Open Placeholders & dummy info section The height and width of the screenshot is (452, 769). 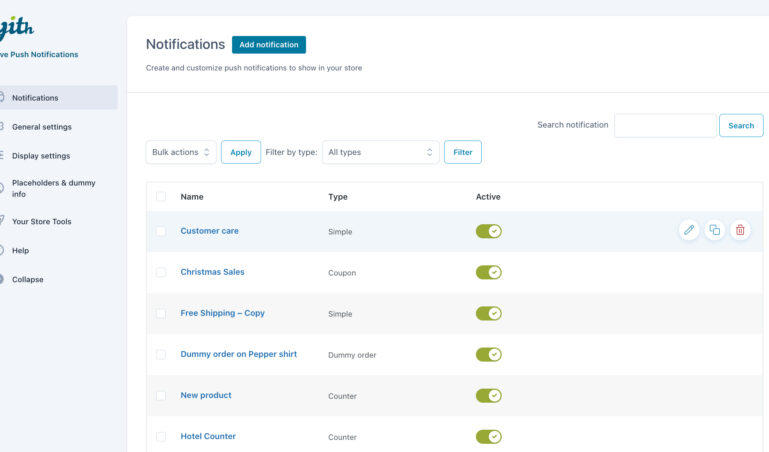click(53, 188)
